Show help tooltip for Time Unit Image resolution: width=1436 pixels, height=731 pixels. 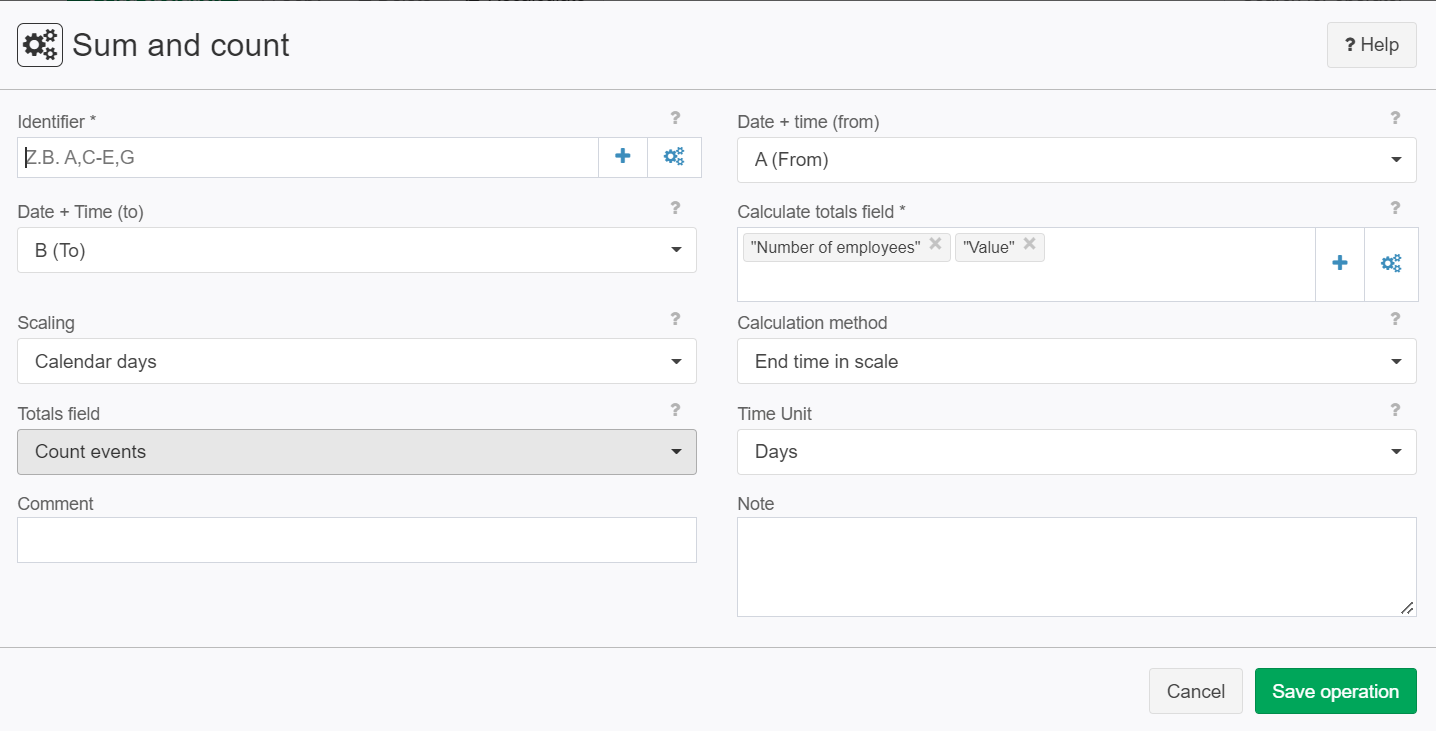(x=1395, y=409)
